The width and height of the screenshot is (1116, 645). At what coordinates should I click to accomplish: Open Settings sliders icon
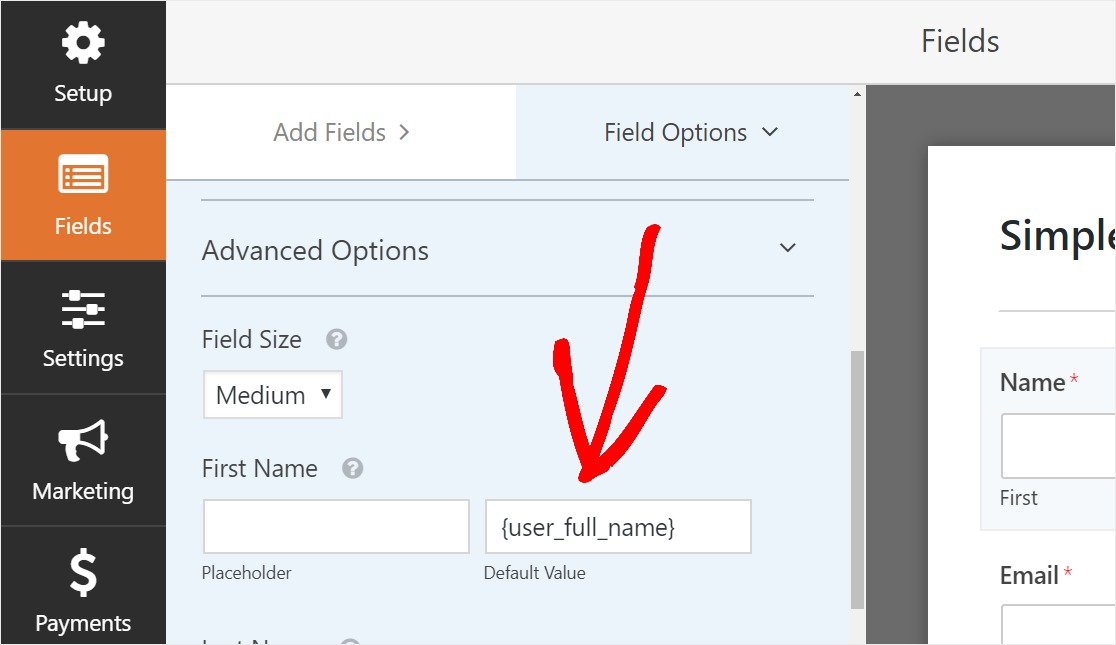83,309
